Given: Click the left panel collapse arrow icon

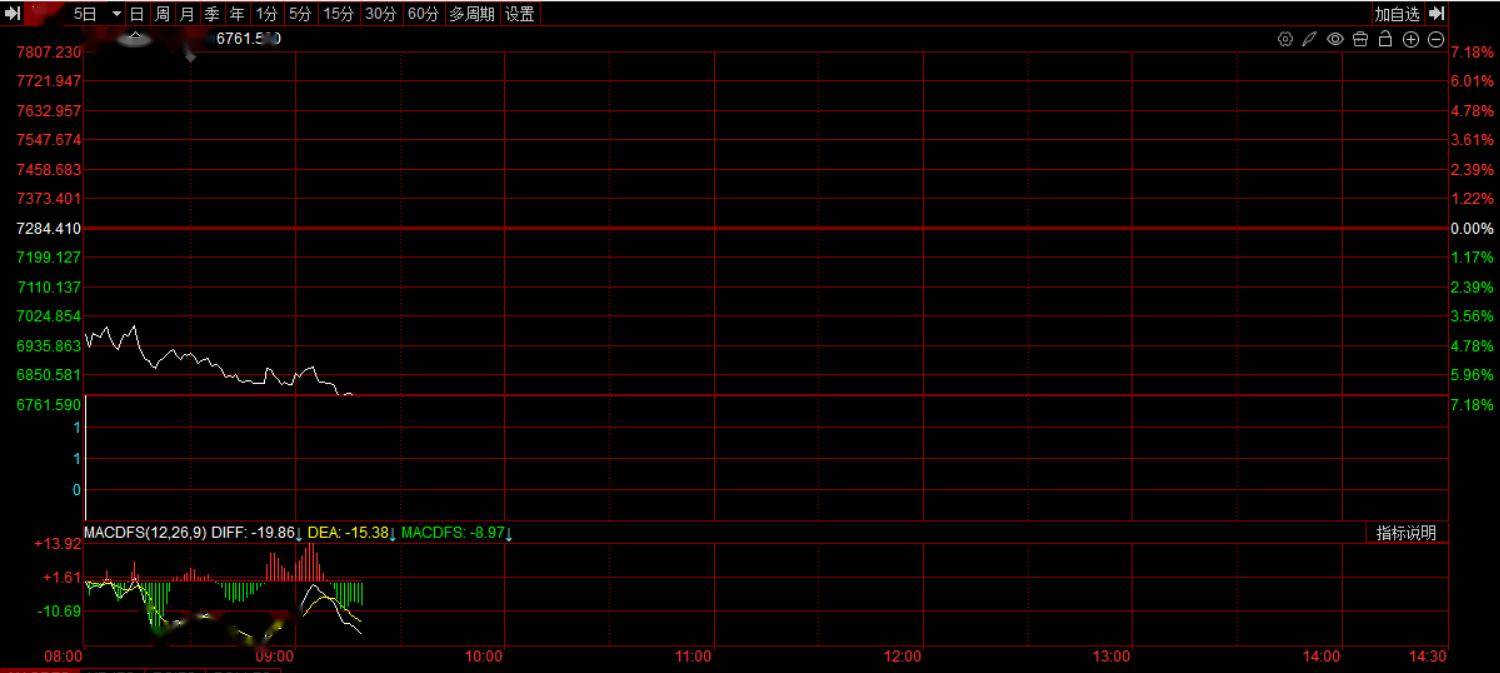Looking at the screenshot, I should (x=13, y=14).
